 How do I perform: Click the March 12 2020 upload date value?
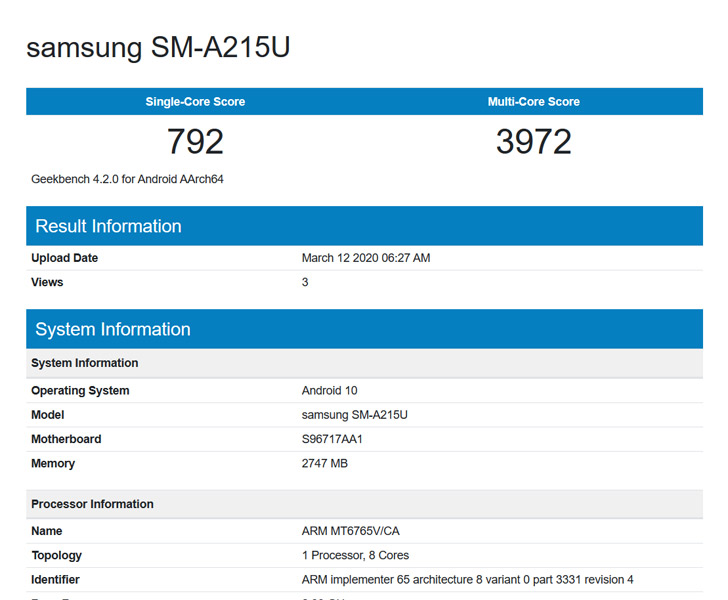[366, 258]
